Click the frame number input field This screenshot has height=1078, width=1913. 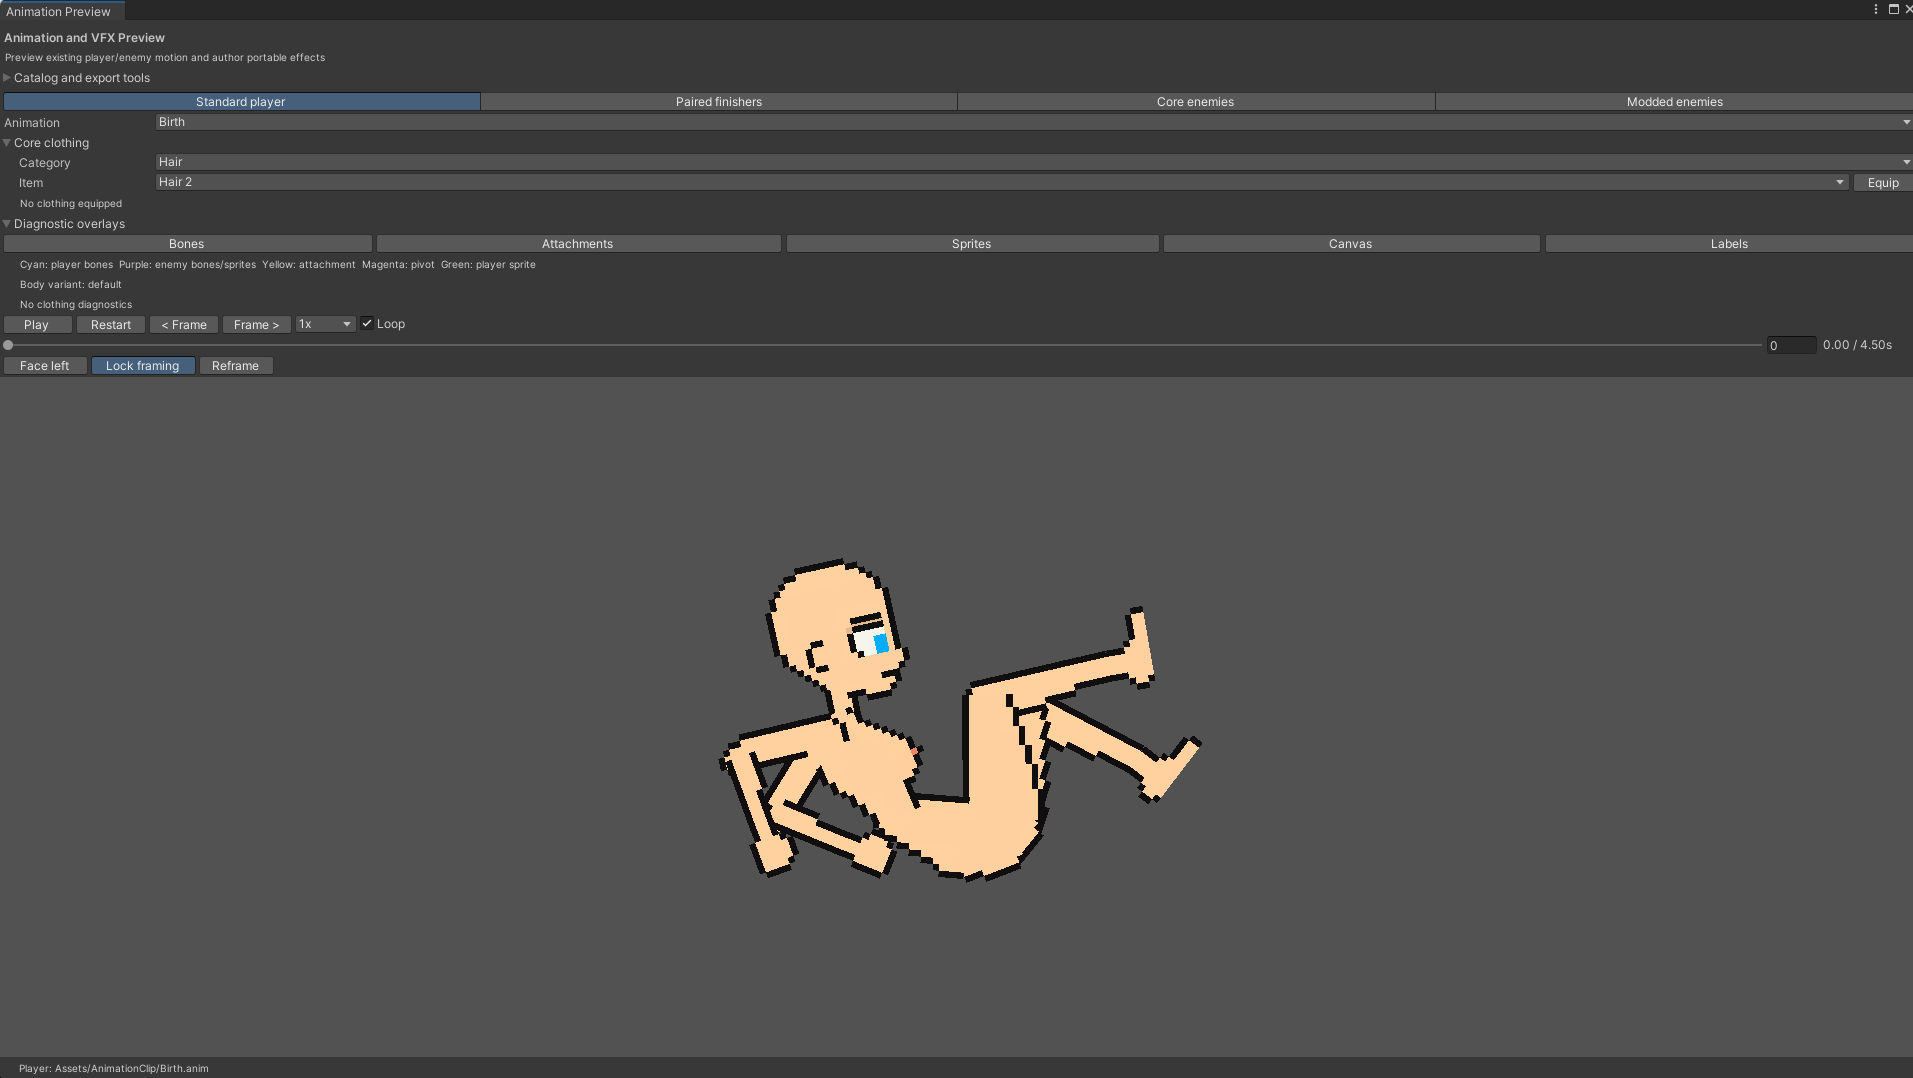1791,345
